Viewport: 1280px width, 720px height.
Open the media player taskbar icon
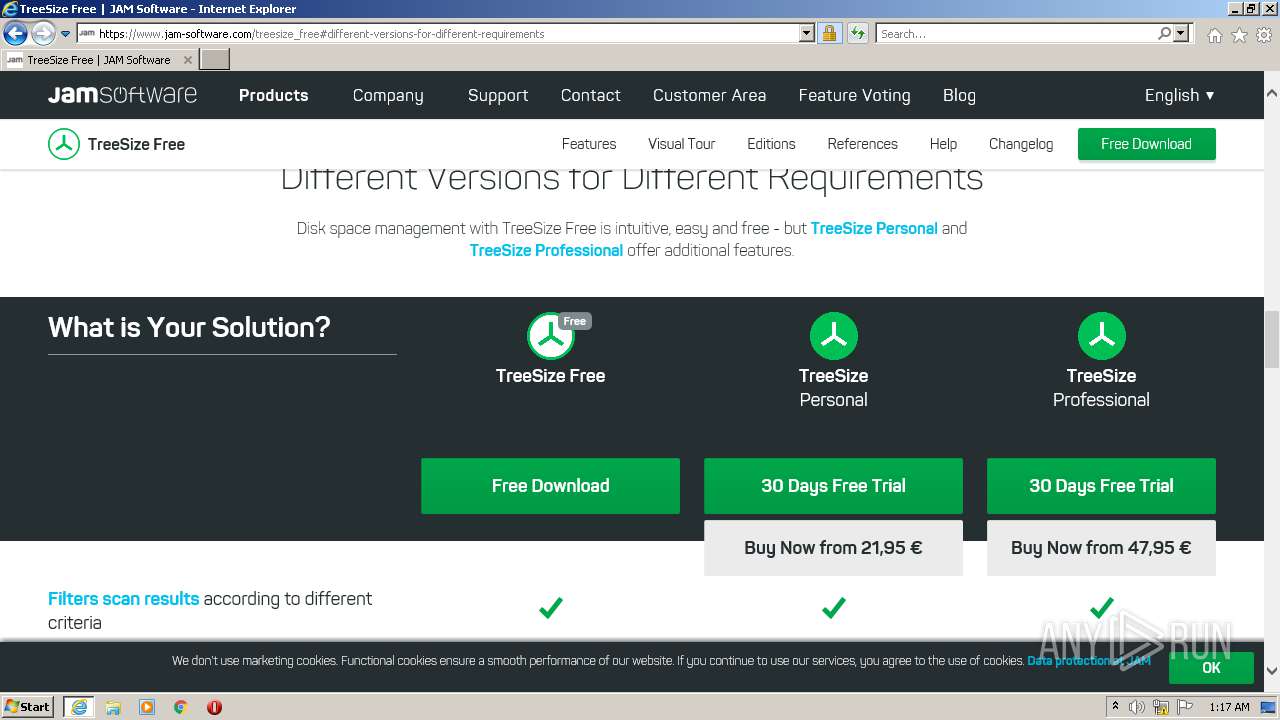tap(147, 707)
